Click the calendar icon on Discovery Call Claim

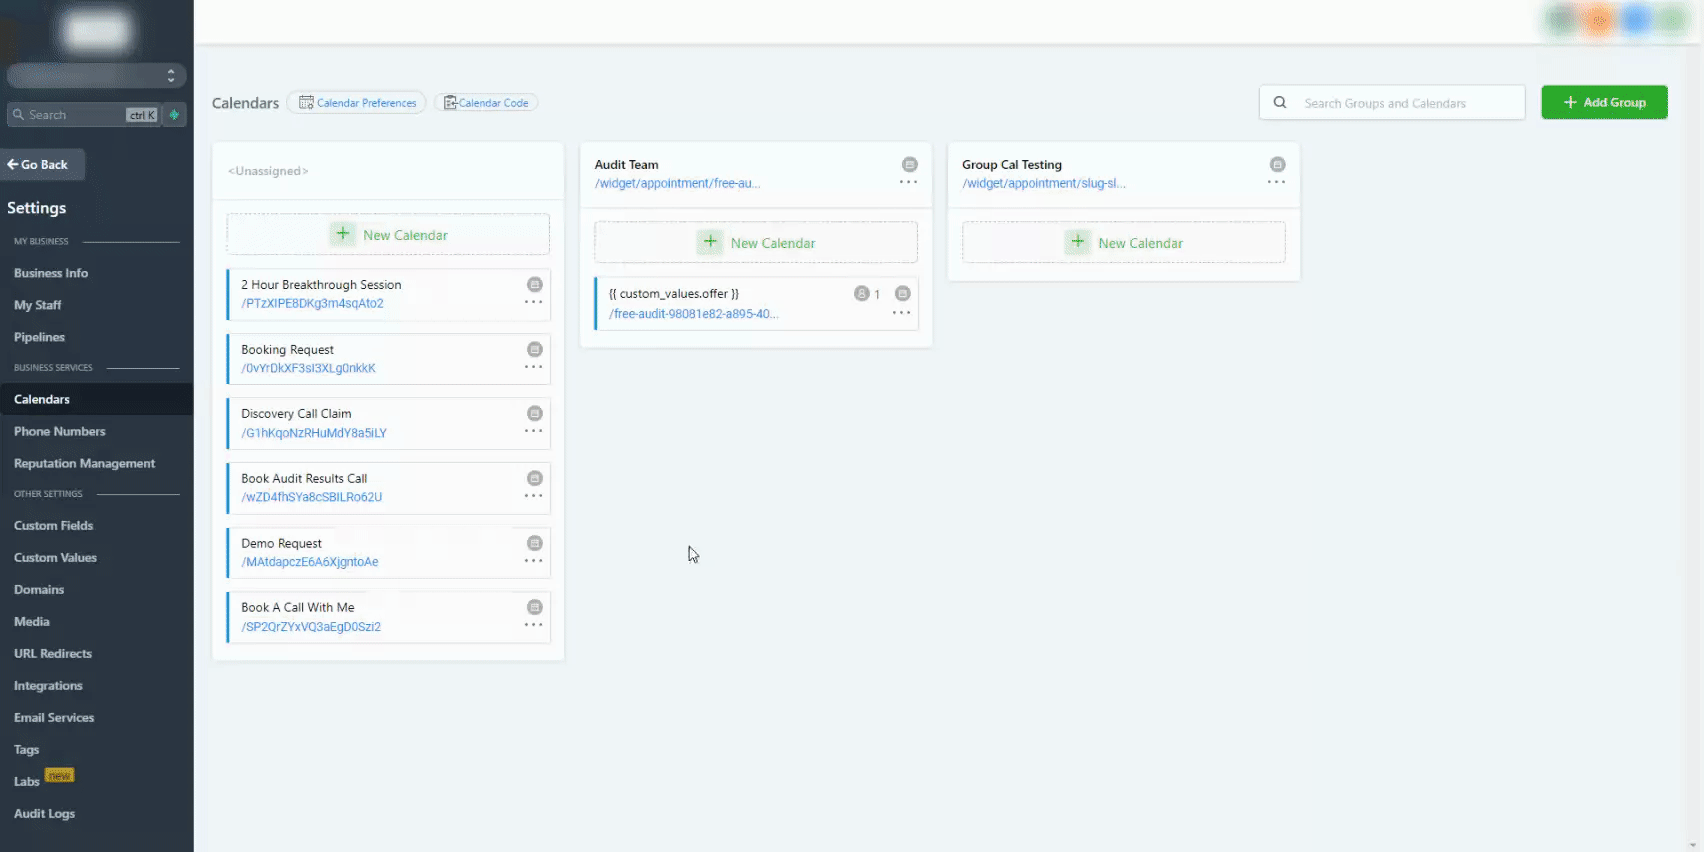pos(535,413)
